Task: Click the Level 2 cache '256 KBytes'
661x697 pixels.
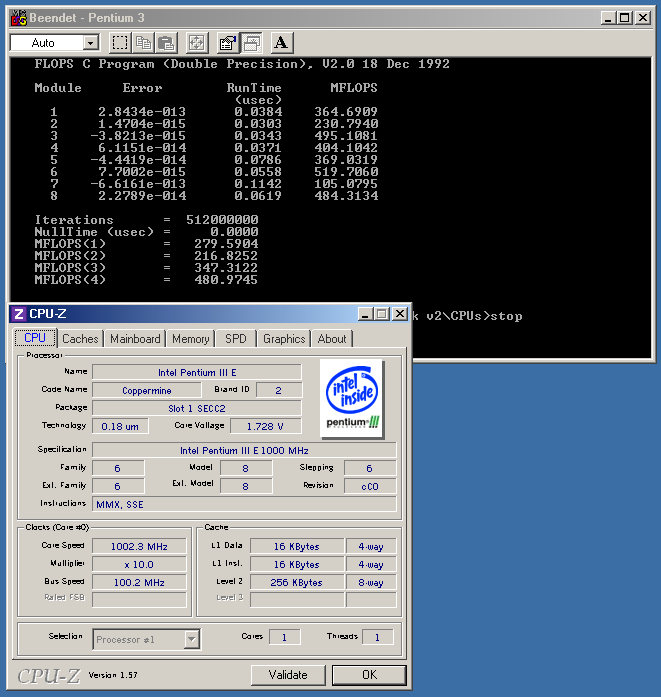Action: (297, 582)
